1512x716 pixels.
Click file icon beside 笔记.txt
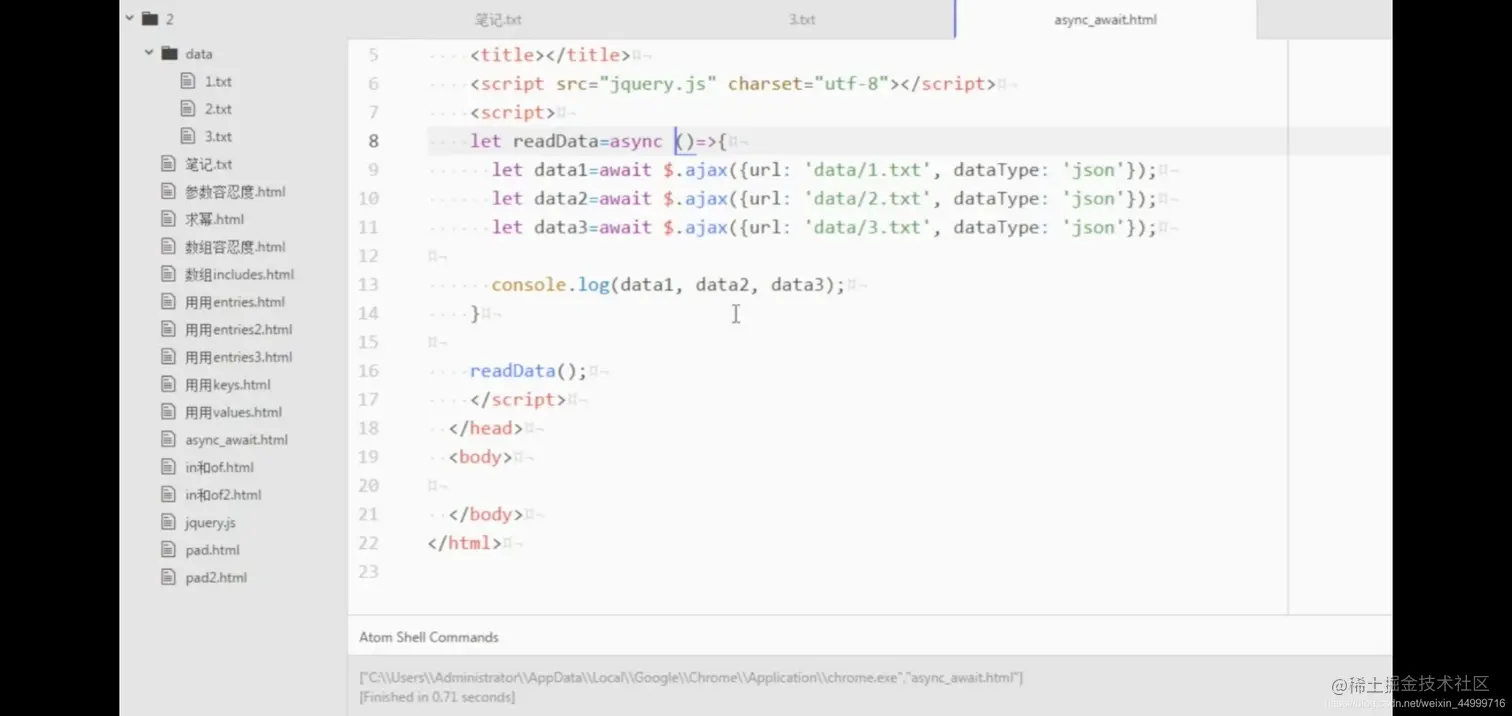[x=168, y=164]
